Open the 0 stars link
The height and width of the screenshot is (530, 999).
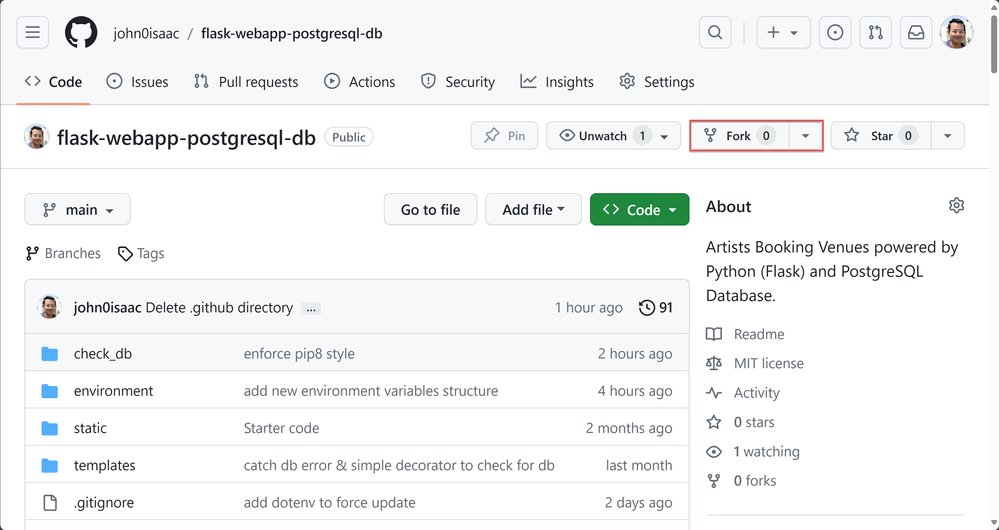[x=740, y=422]
